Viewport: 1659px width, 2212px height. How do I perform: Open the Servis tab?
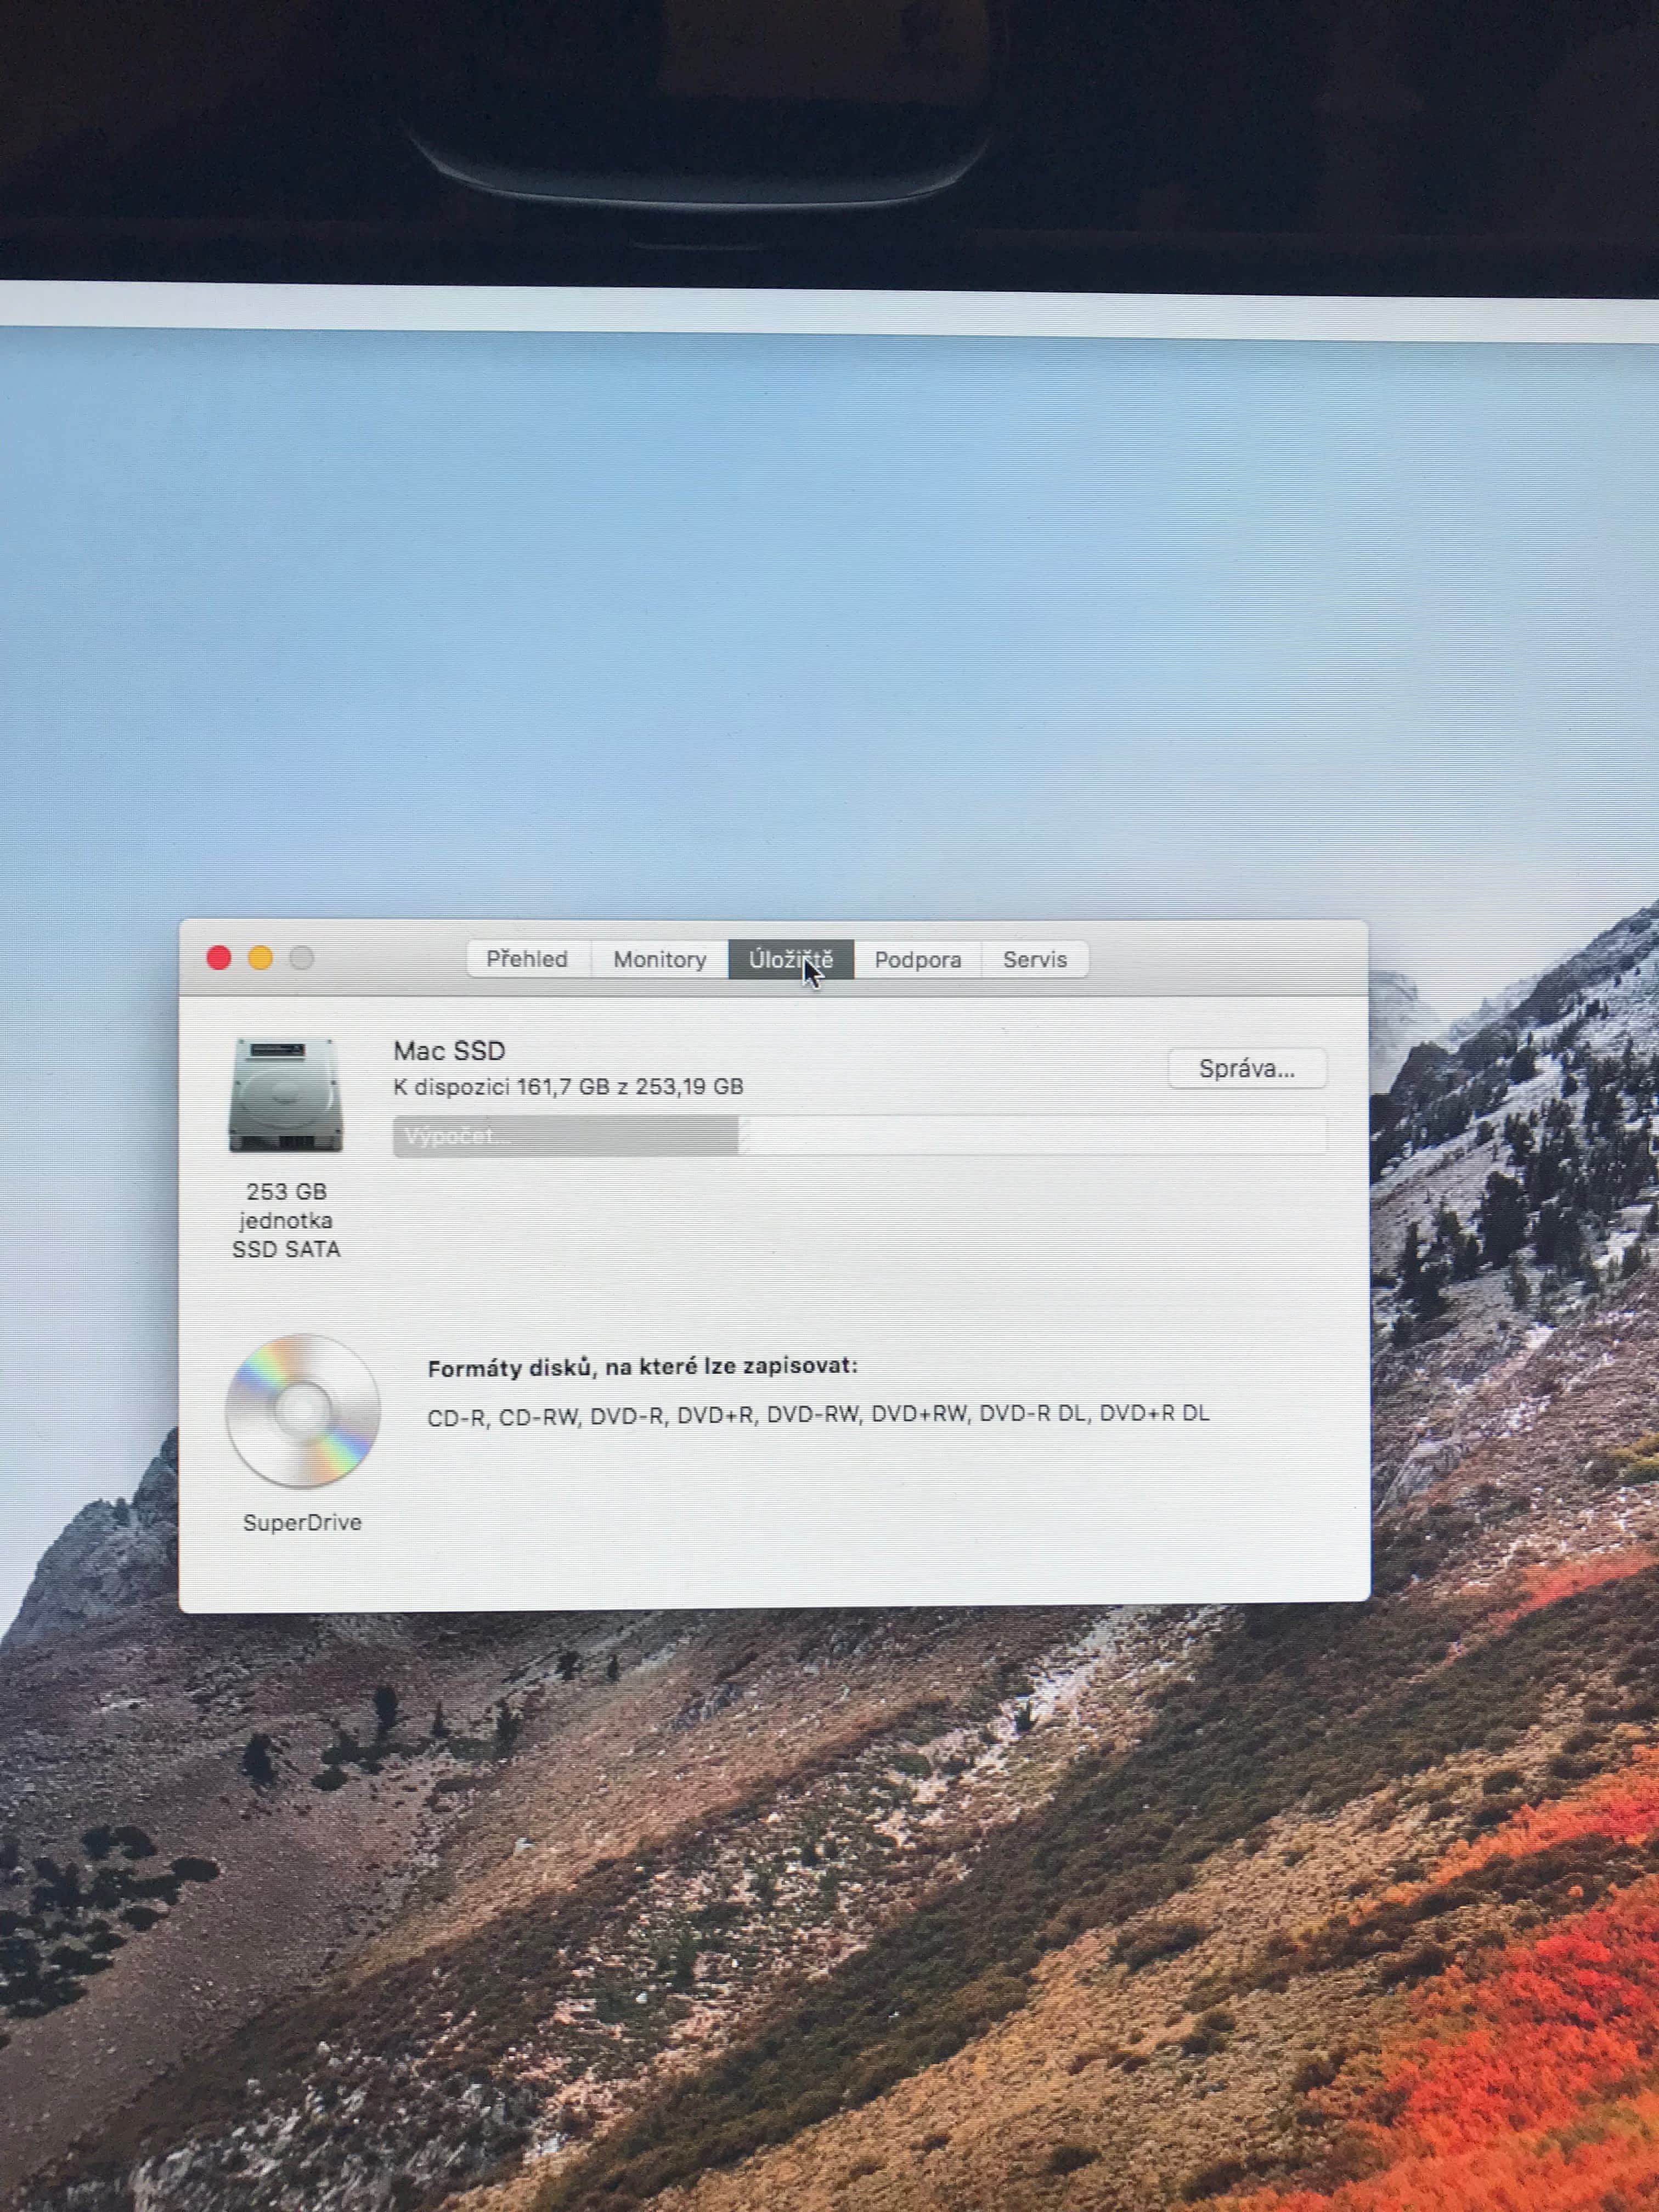point(1034,960)
